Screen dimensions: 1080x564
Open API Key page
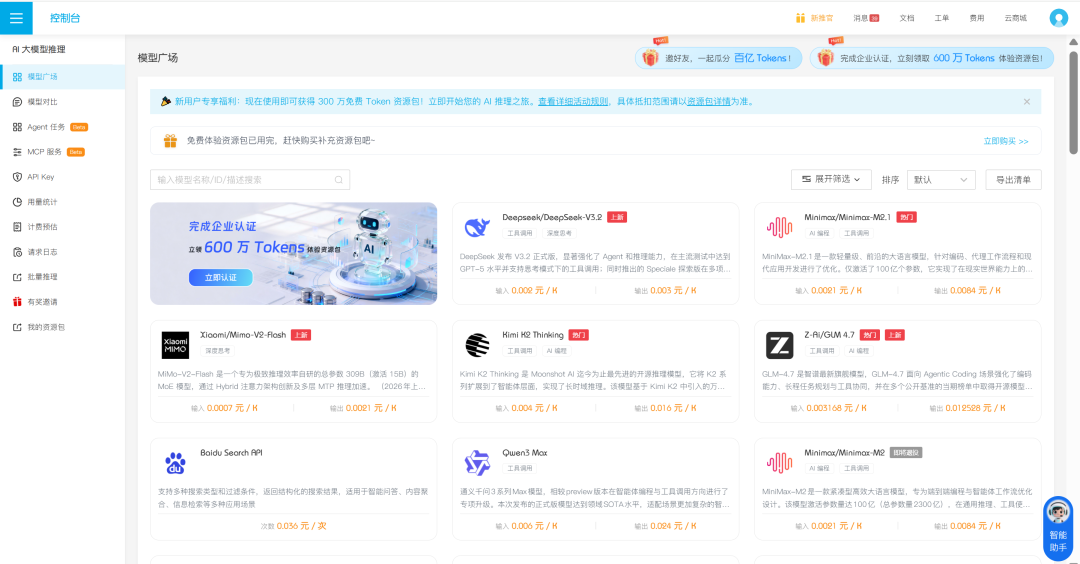(62, 177)
